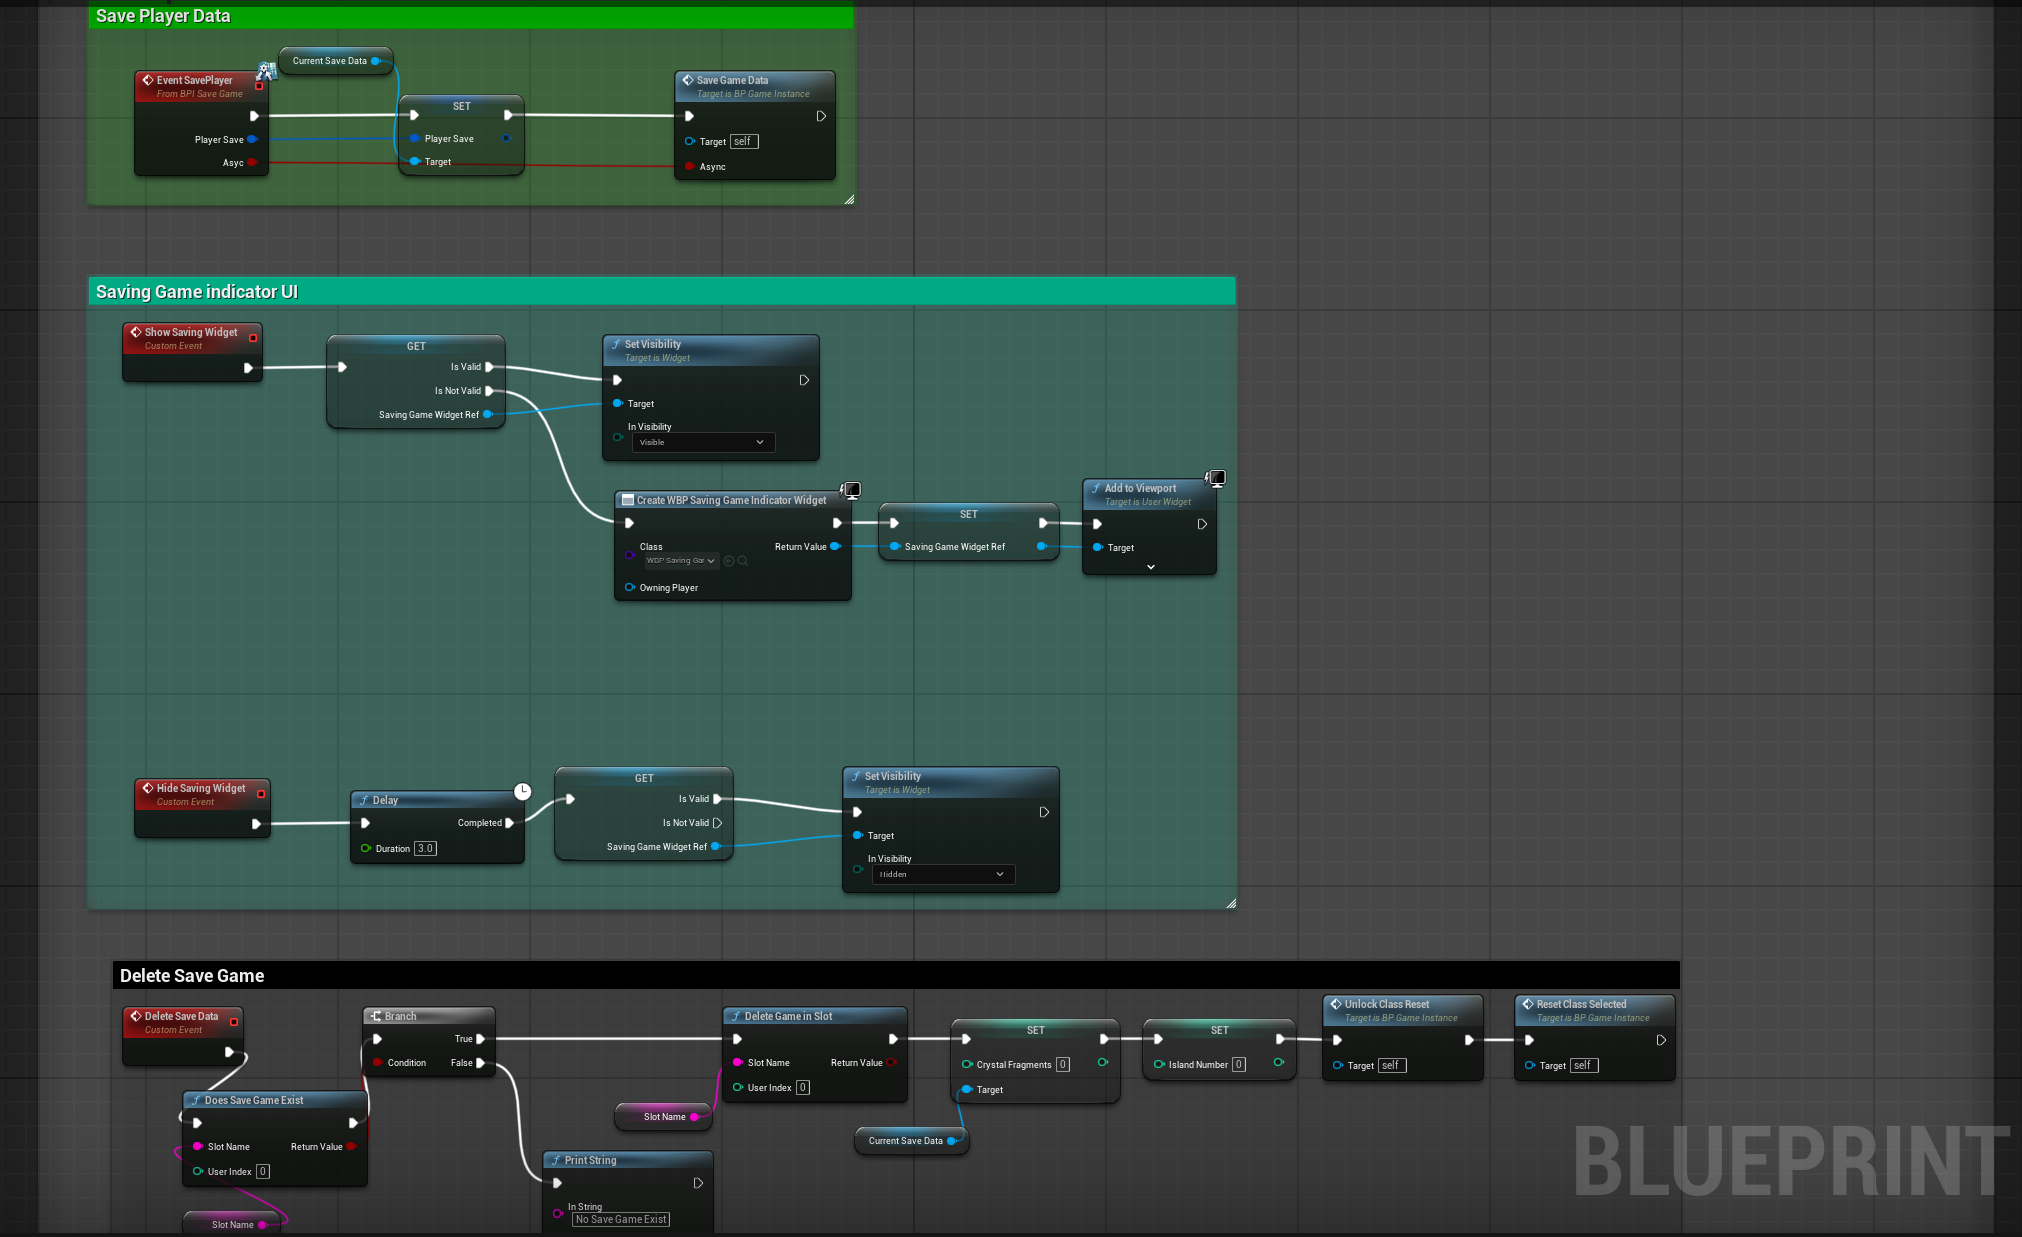Click Return Value pin on Does Save Game Exist
The height and width of the screenshot is (1237, 2022).
click(x=351, y=1147)
